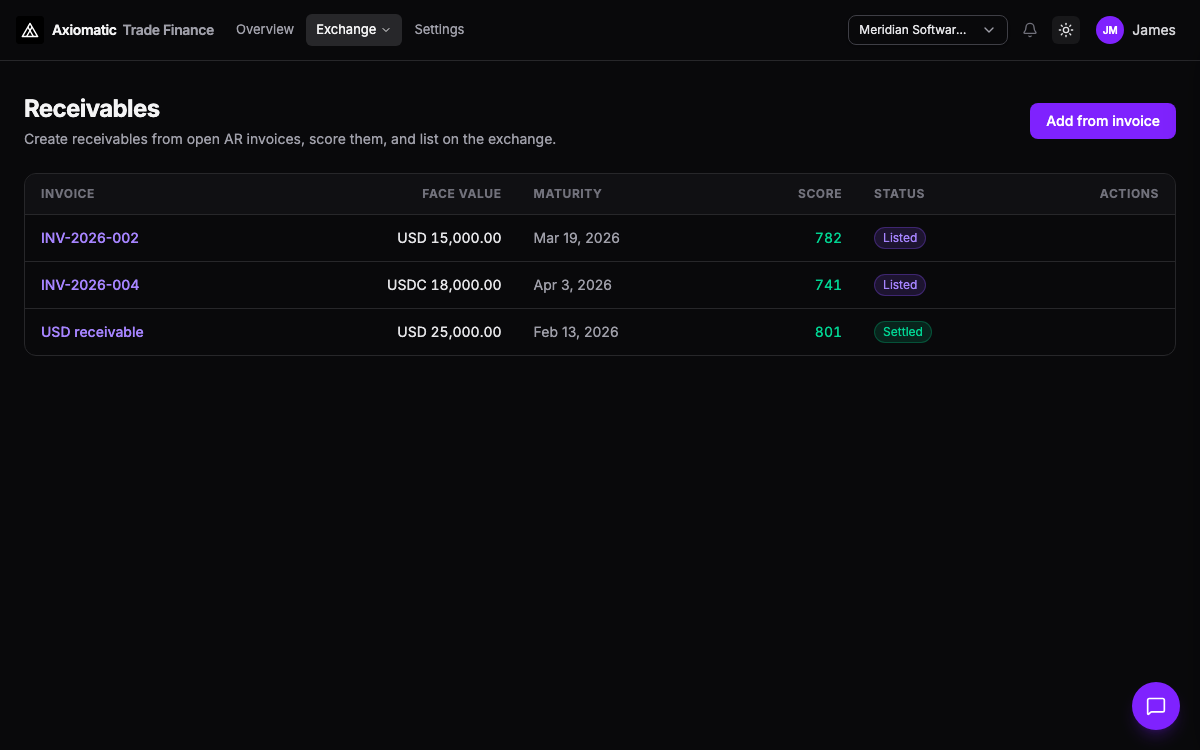The width and height of the screenshot is (1200, 750).
Task: Open the USD receivable link
Action: [92, 332]
